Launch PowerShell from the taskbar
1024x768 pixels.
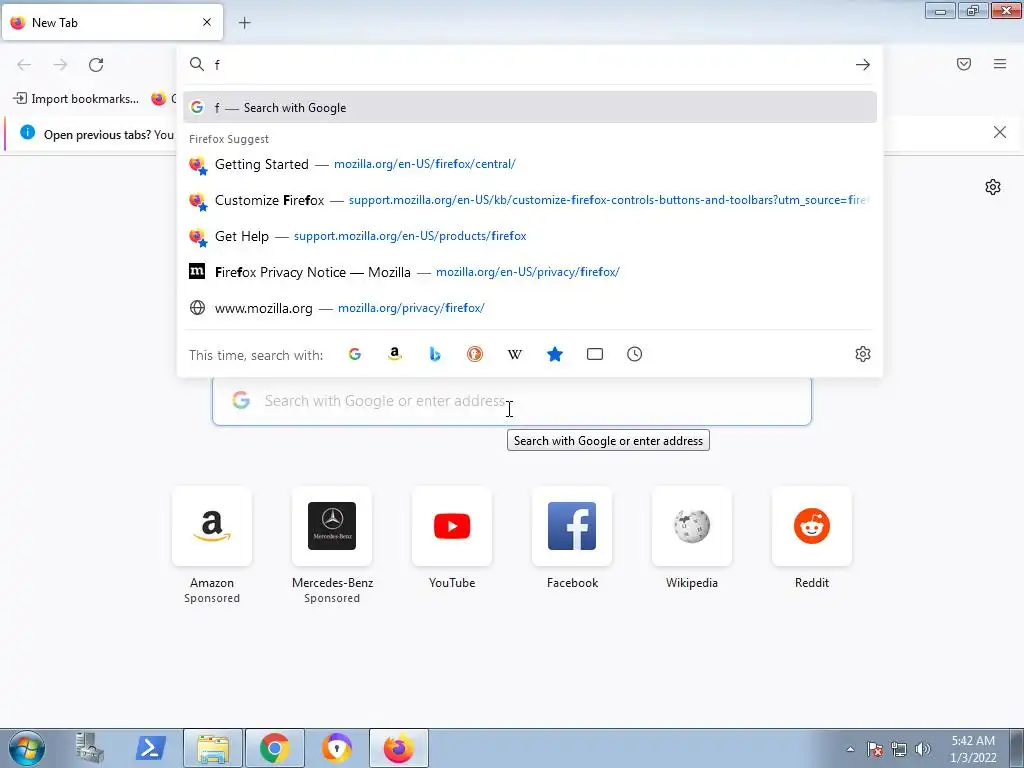point(150,748)
